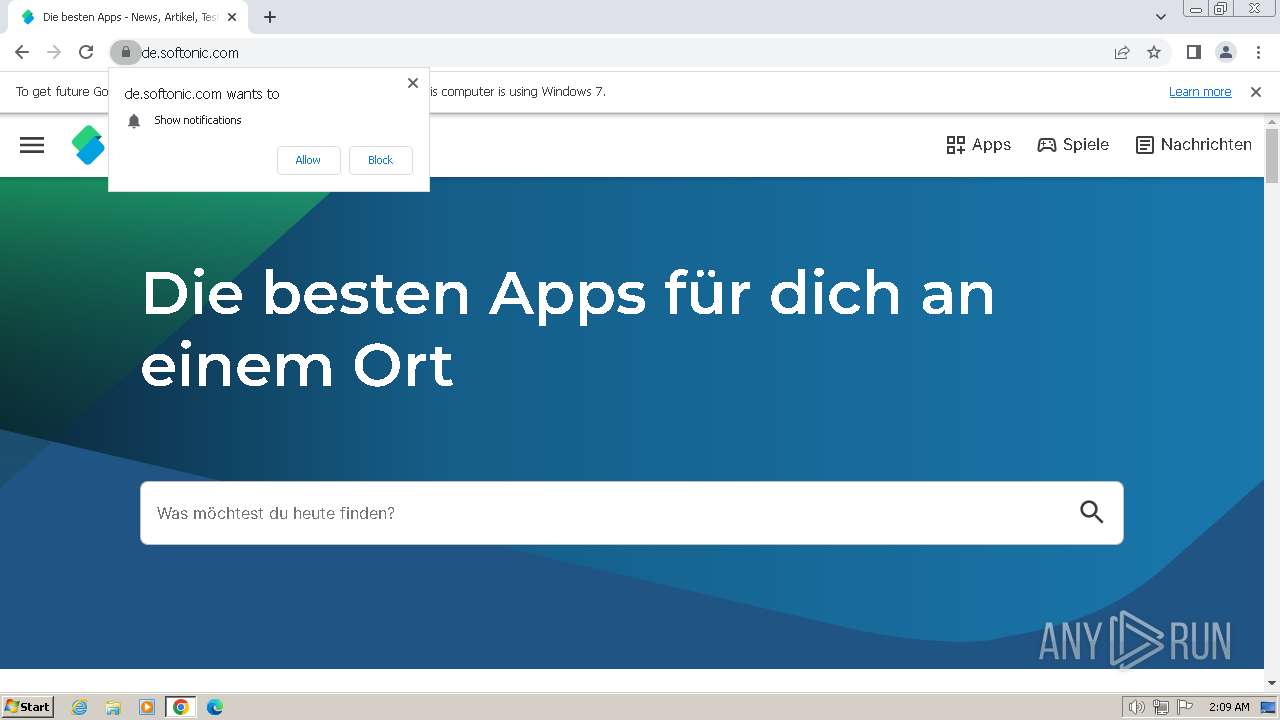The height and width of the screenshot is (720, 1280).
Task: Open the Apps section
Action: click(x=978, y=145)
